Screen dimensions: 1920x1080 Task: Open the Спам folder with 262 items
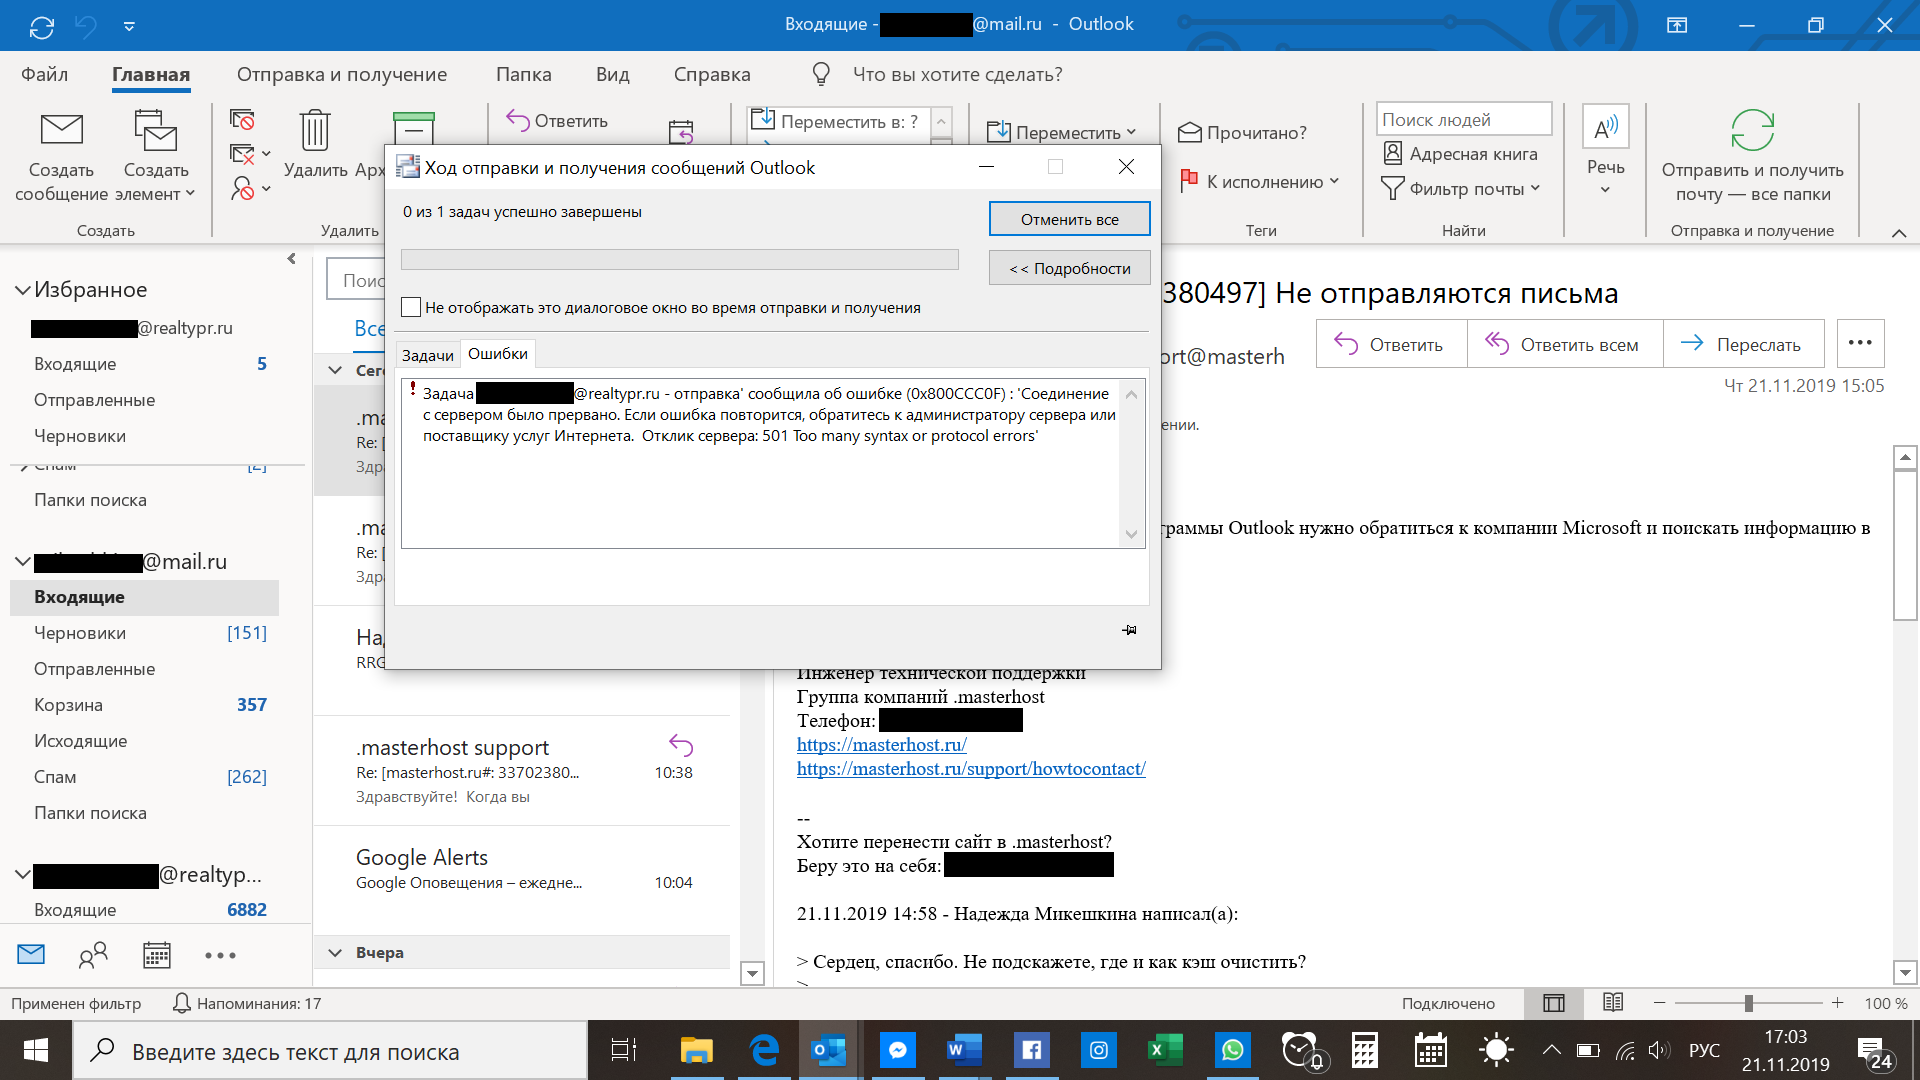pyautogui.click(x=145, y=777)
